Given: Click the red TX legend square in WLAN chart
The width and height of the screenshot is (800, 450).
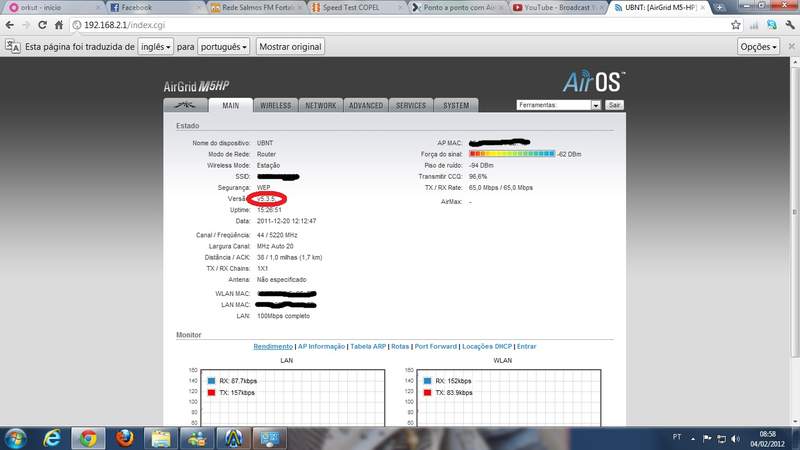Looking at the screenshot, I should [427, 392].
